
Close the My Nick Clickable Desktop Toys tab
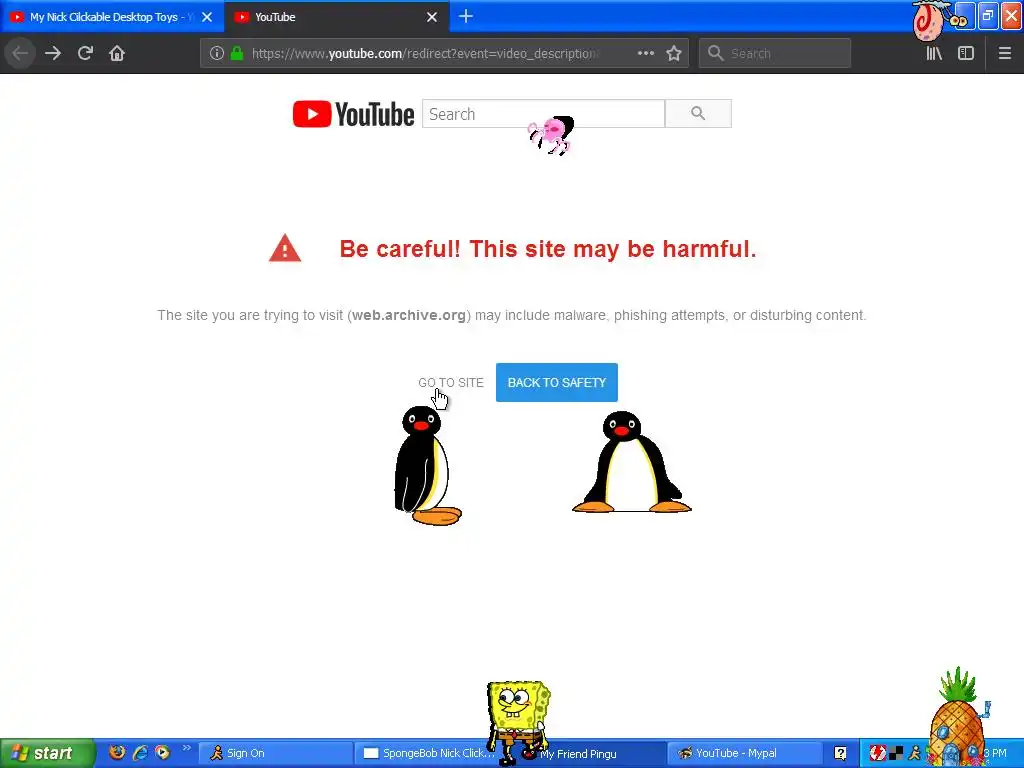(x=207, y=17)
